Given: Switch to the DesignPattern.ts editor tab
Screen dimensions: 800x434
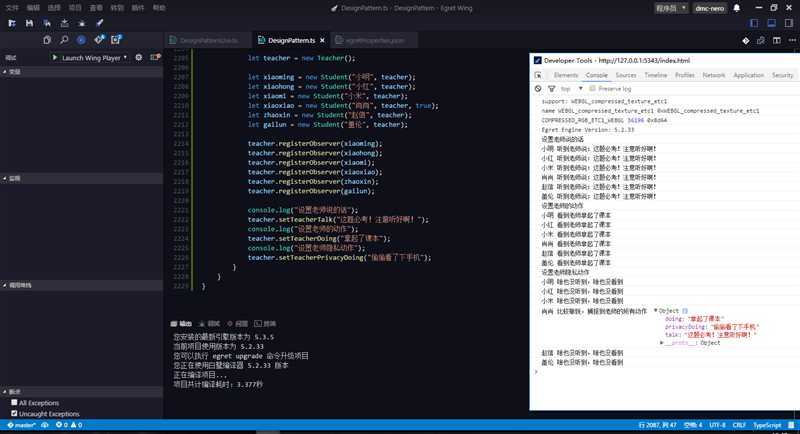Looking at the screenshot, I should point(291,40).
